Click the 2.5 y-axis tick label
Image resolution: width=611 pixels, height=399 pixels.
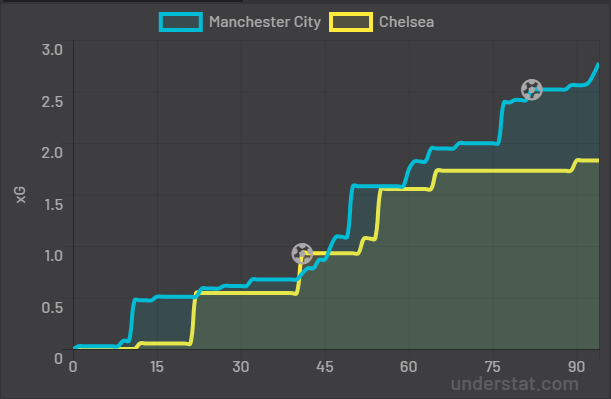[52, 101]
